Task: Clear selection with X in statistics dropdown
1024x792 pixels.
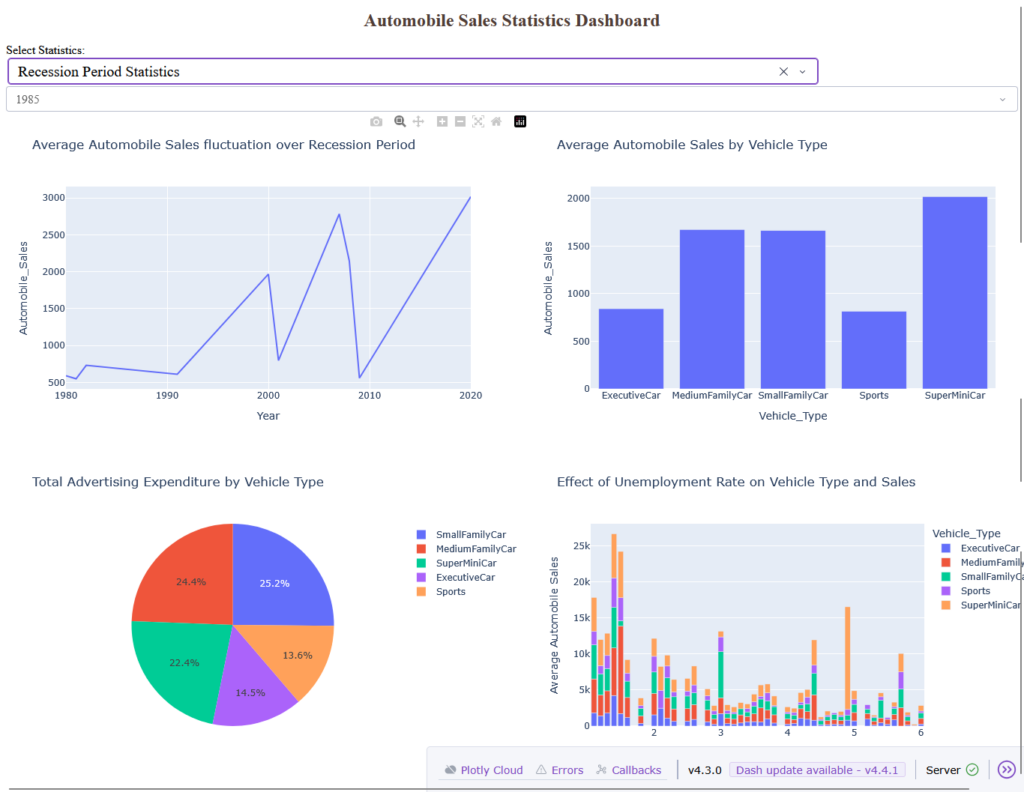Action: [x=784, y=72]
